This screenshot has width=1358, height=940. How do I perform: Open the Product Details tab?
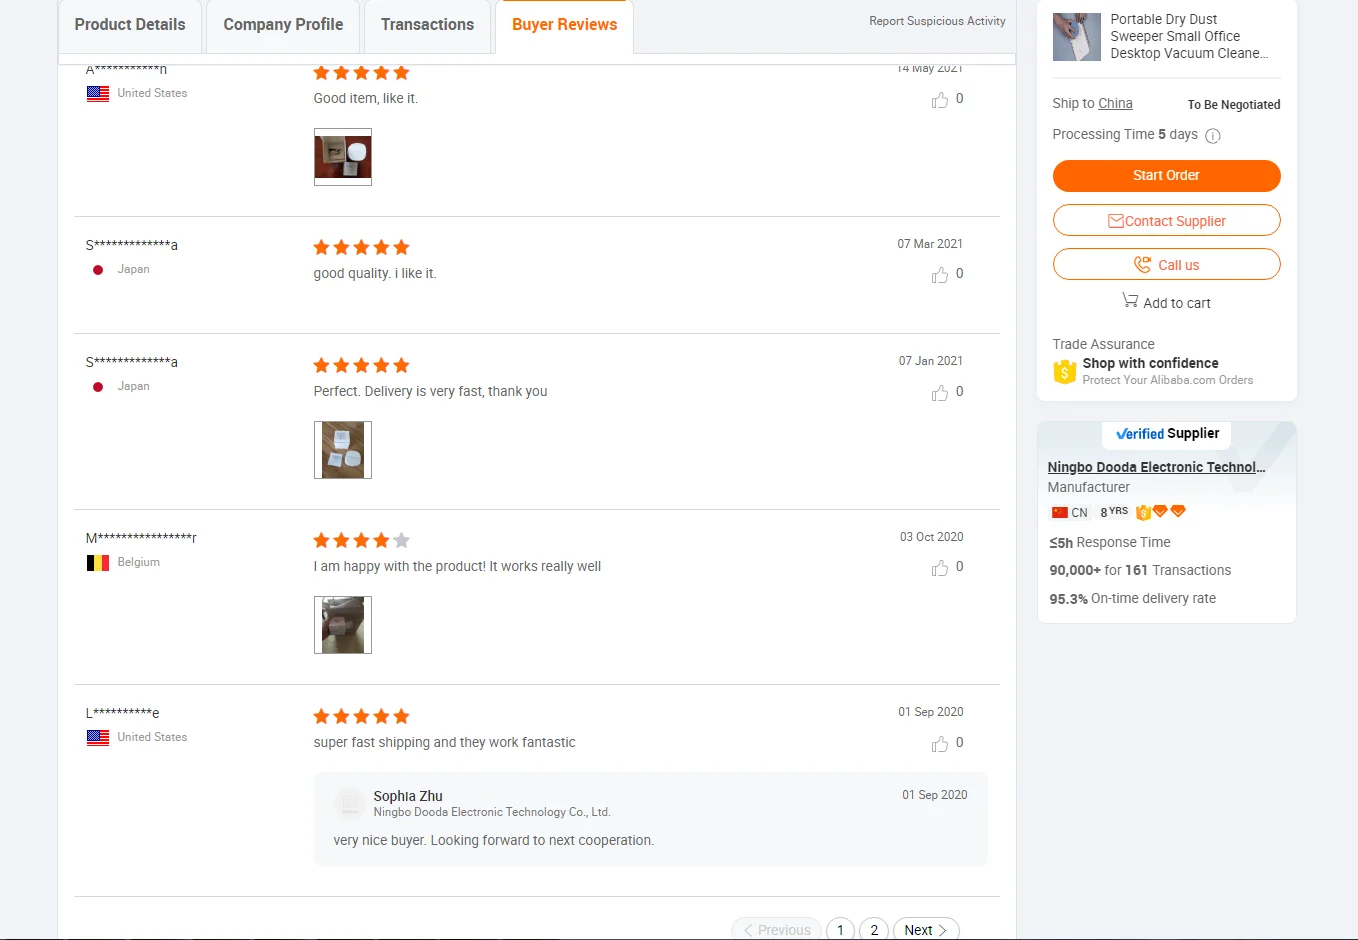pos(130,25)
